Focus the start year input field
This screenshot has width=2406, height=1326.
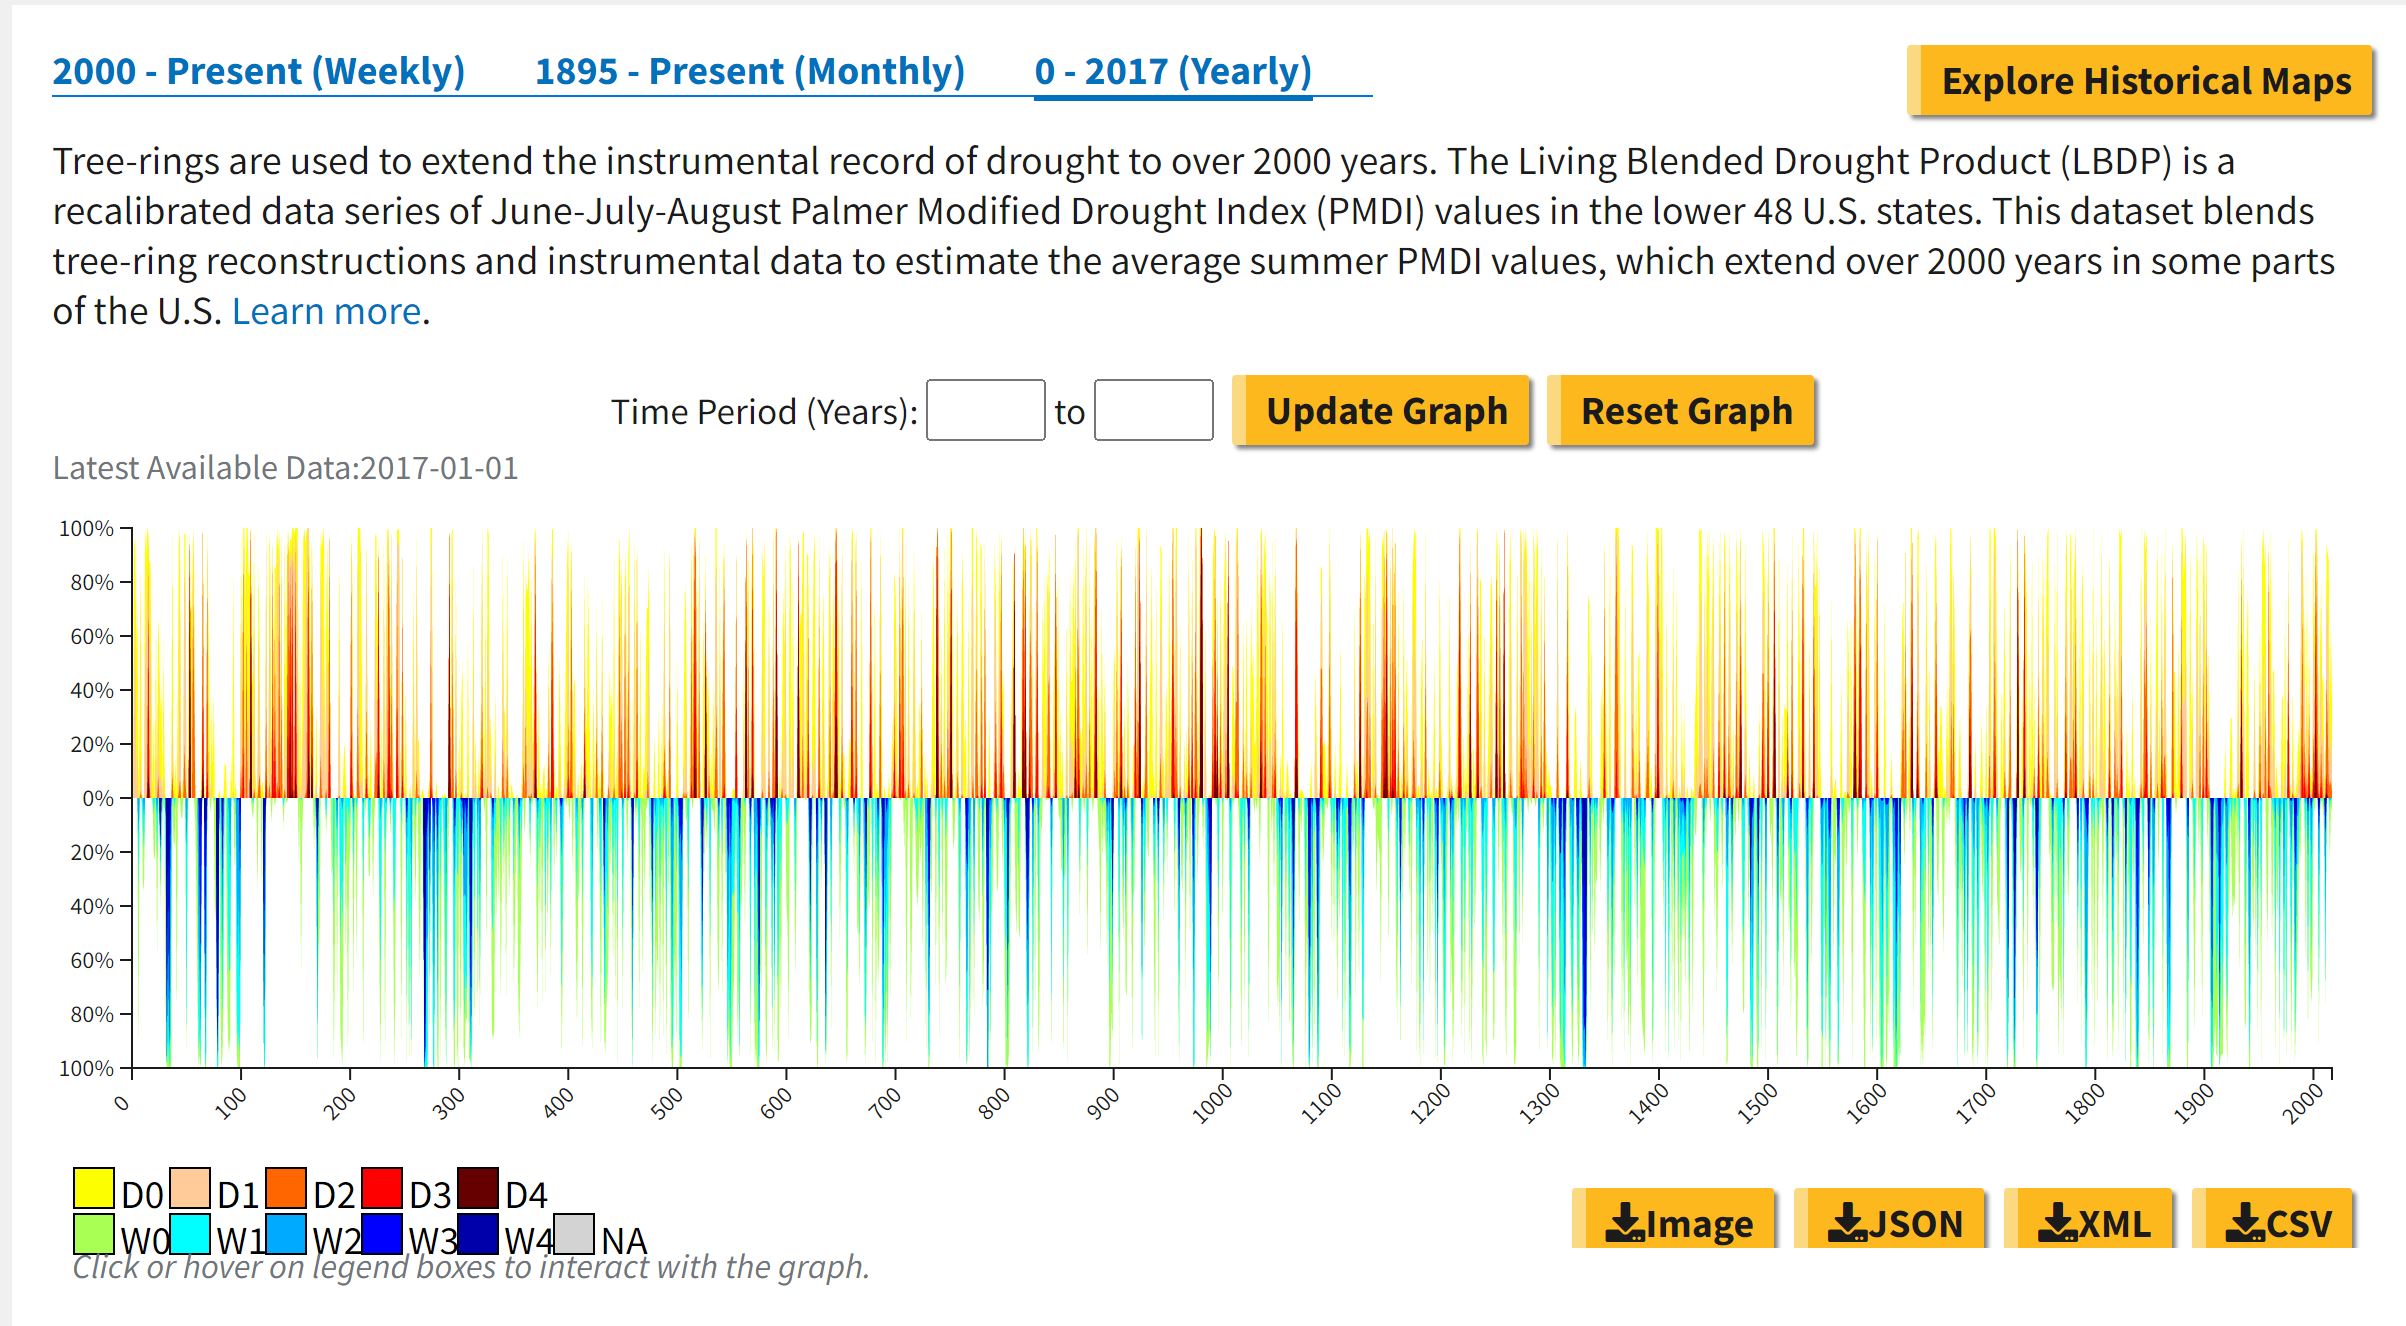(x=985, y=410)
